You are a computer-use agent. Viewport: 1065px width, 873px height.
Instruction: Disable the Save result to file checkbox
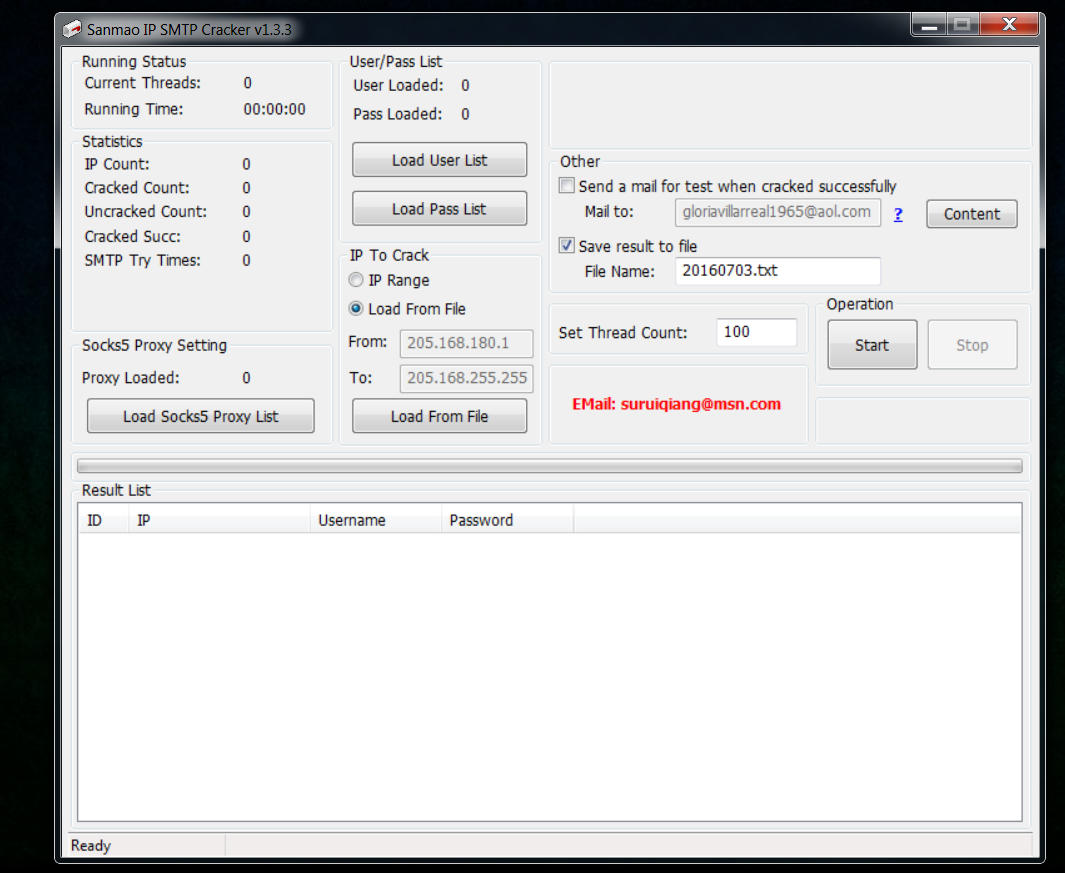pos(566,245)
